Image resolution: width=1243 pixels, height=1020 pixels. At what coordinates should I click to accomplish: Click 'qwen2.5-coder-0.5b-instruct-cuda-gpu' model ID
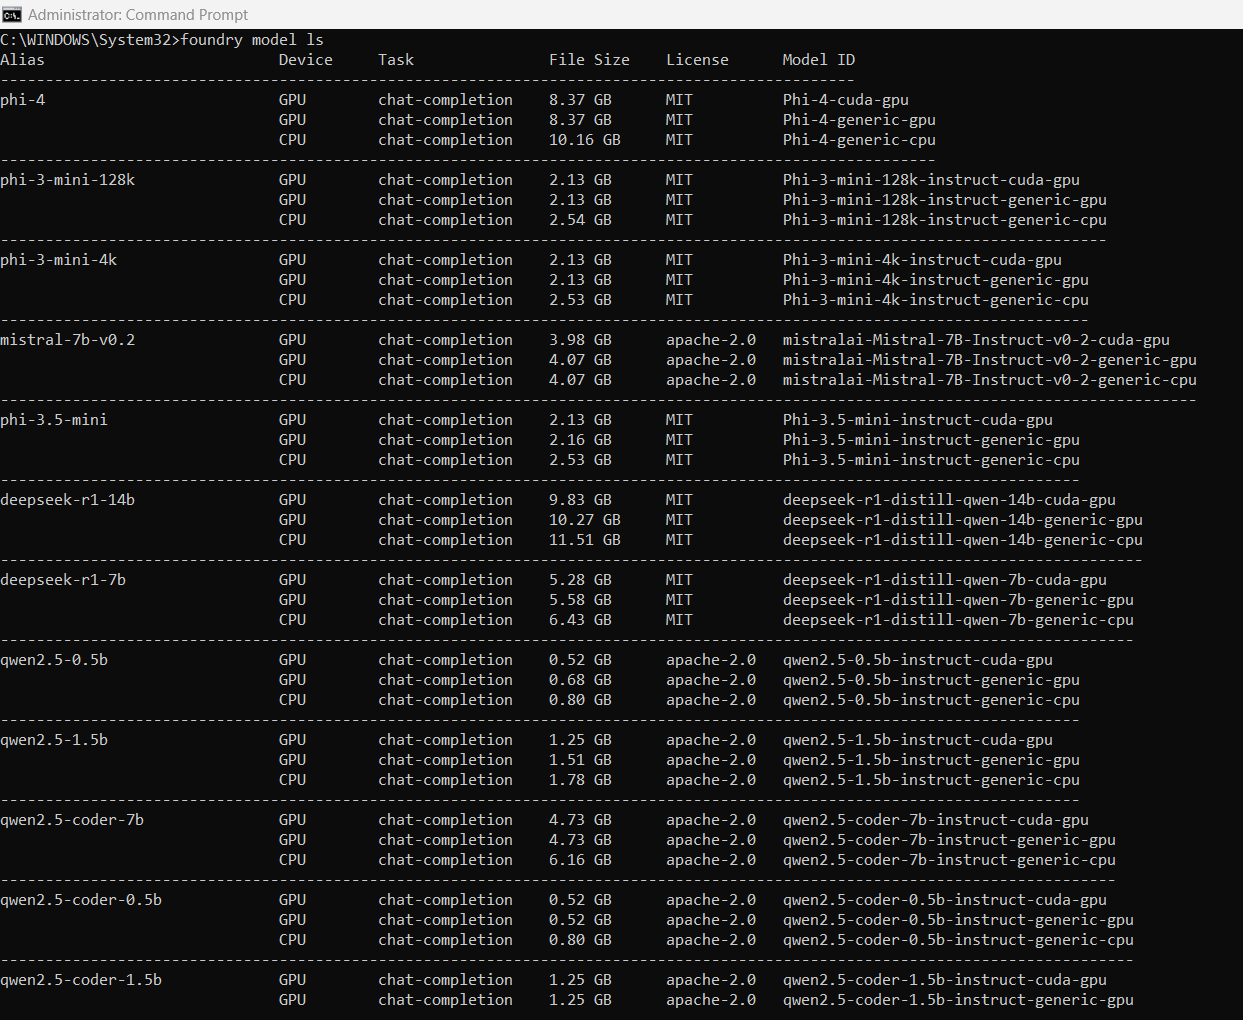[945, 900]
